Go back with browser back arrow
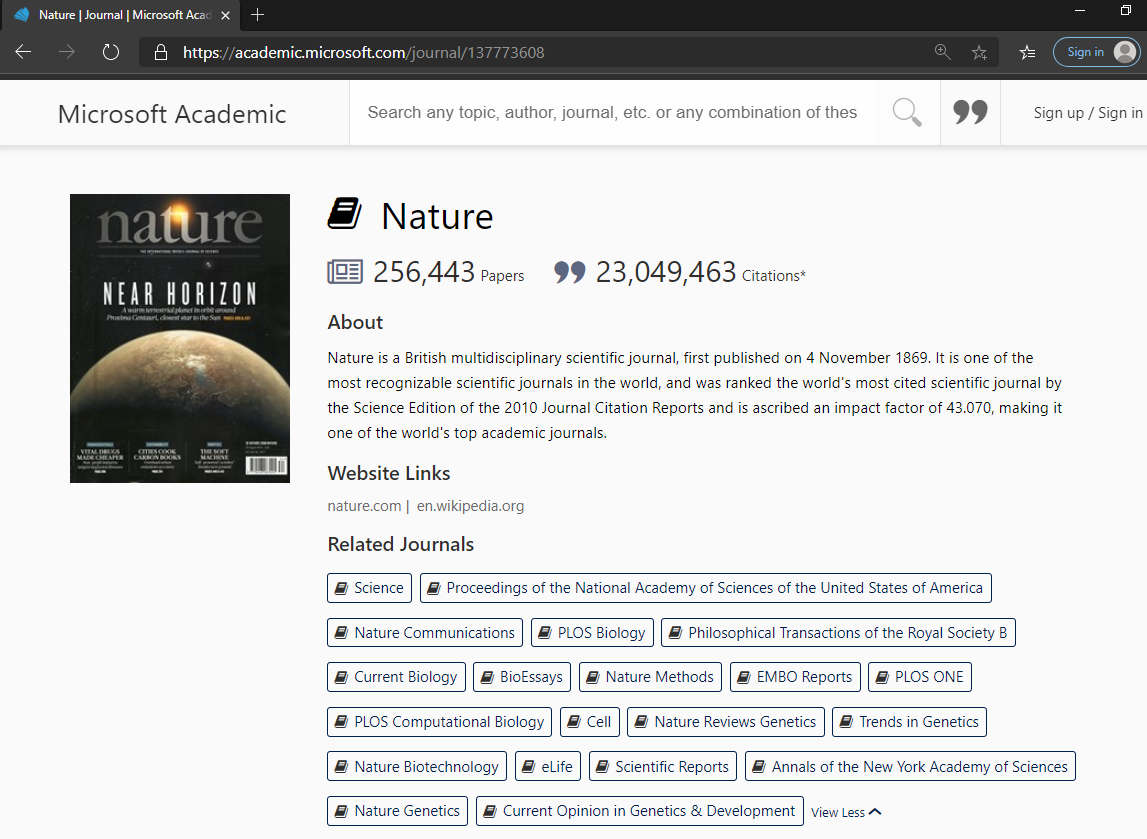The image size is (1147, 839). 23,52
